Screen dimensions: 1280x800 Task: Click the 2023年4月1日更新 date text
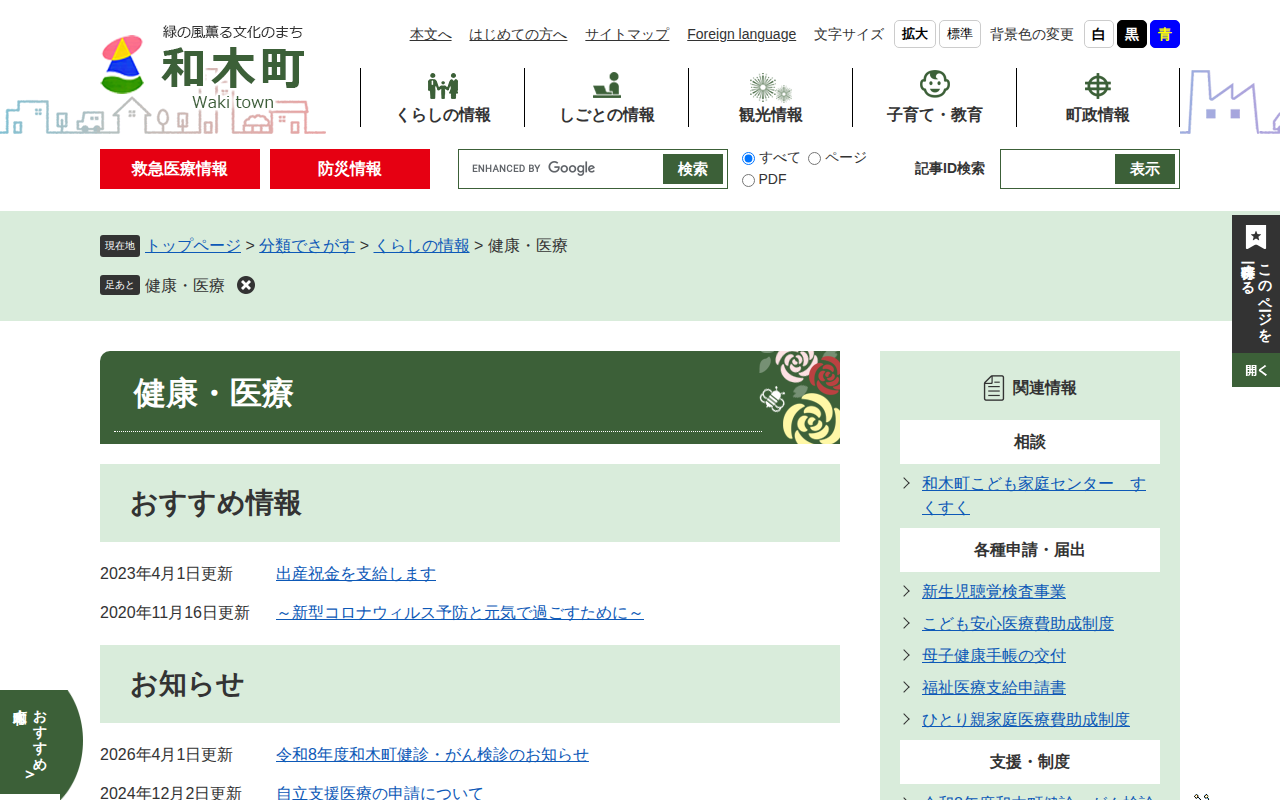(166, 574)
